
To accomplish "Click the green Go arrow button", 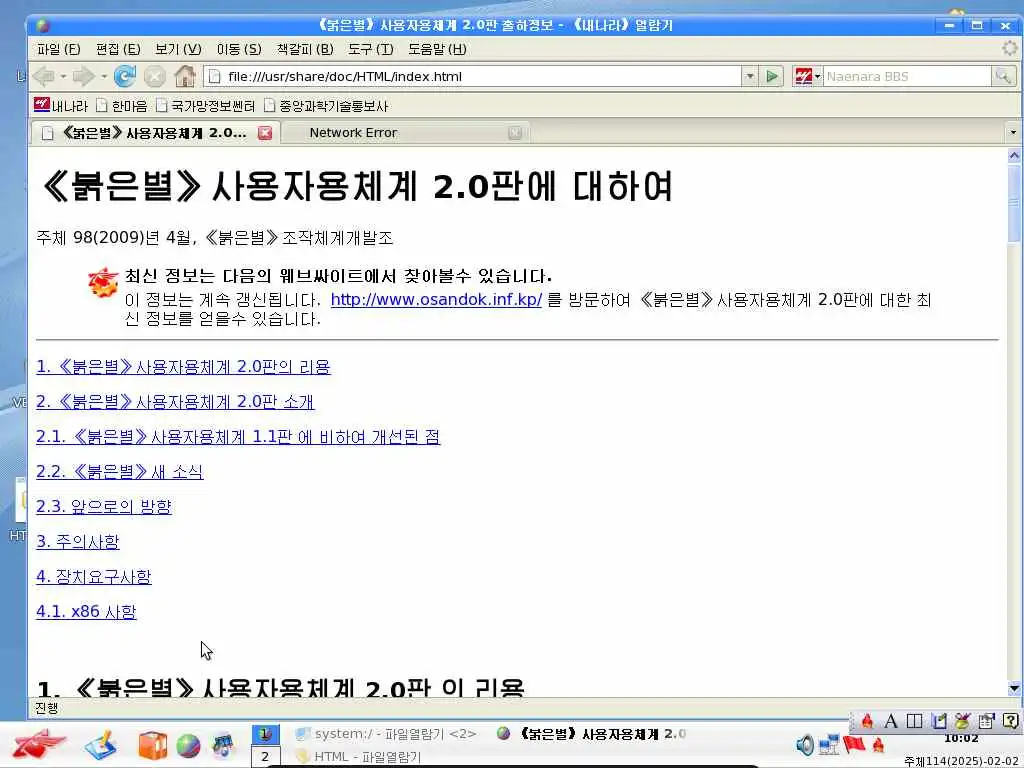I will (x=772, y=76).
